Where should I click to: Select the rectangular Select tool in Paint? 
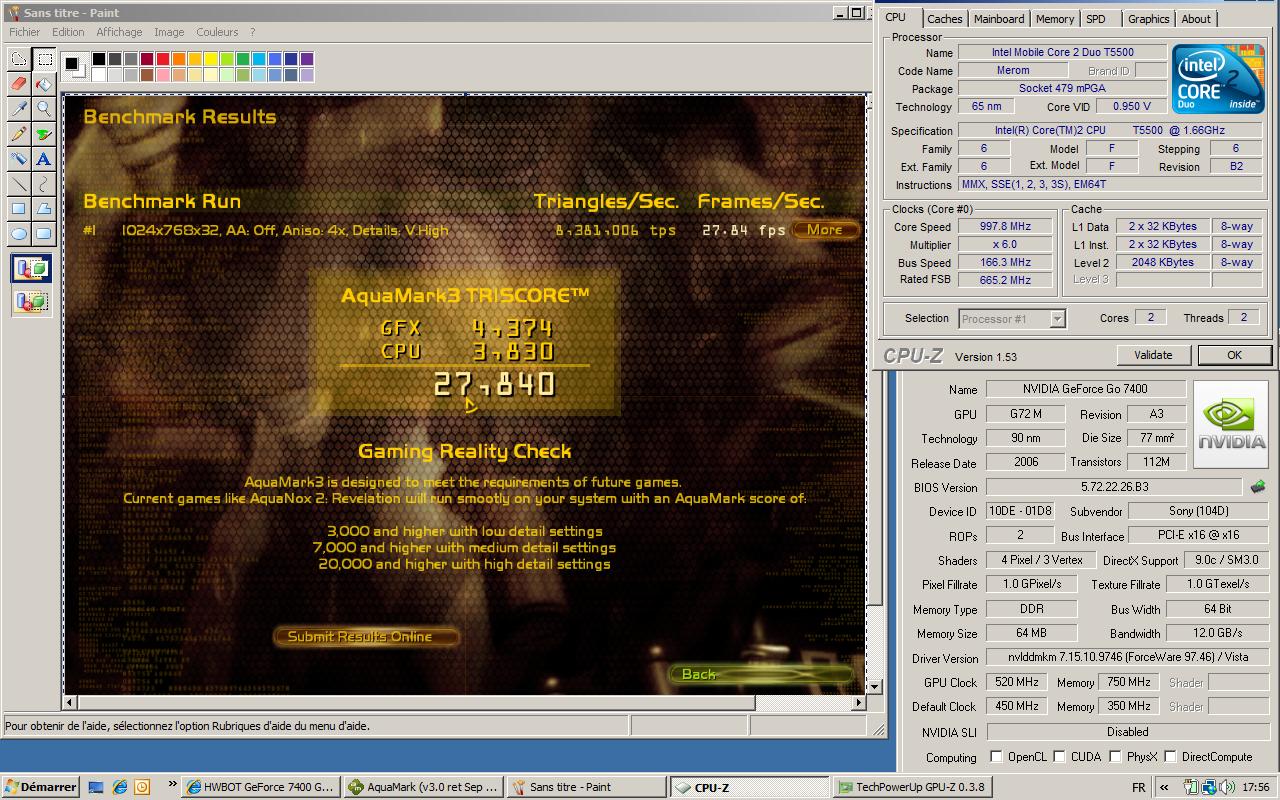[x=44, y=59]
